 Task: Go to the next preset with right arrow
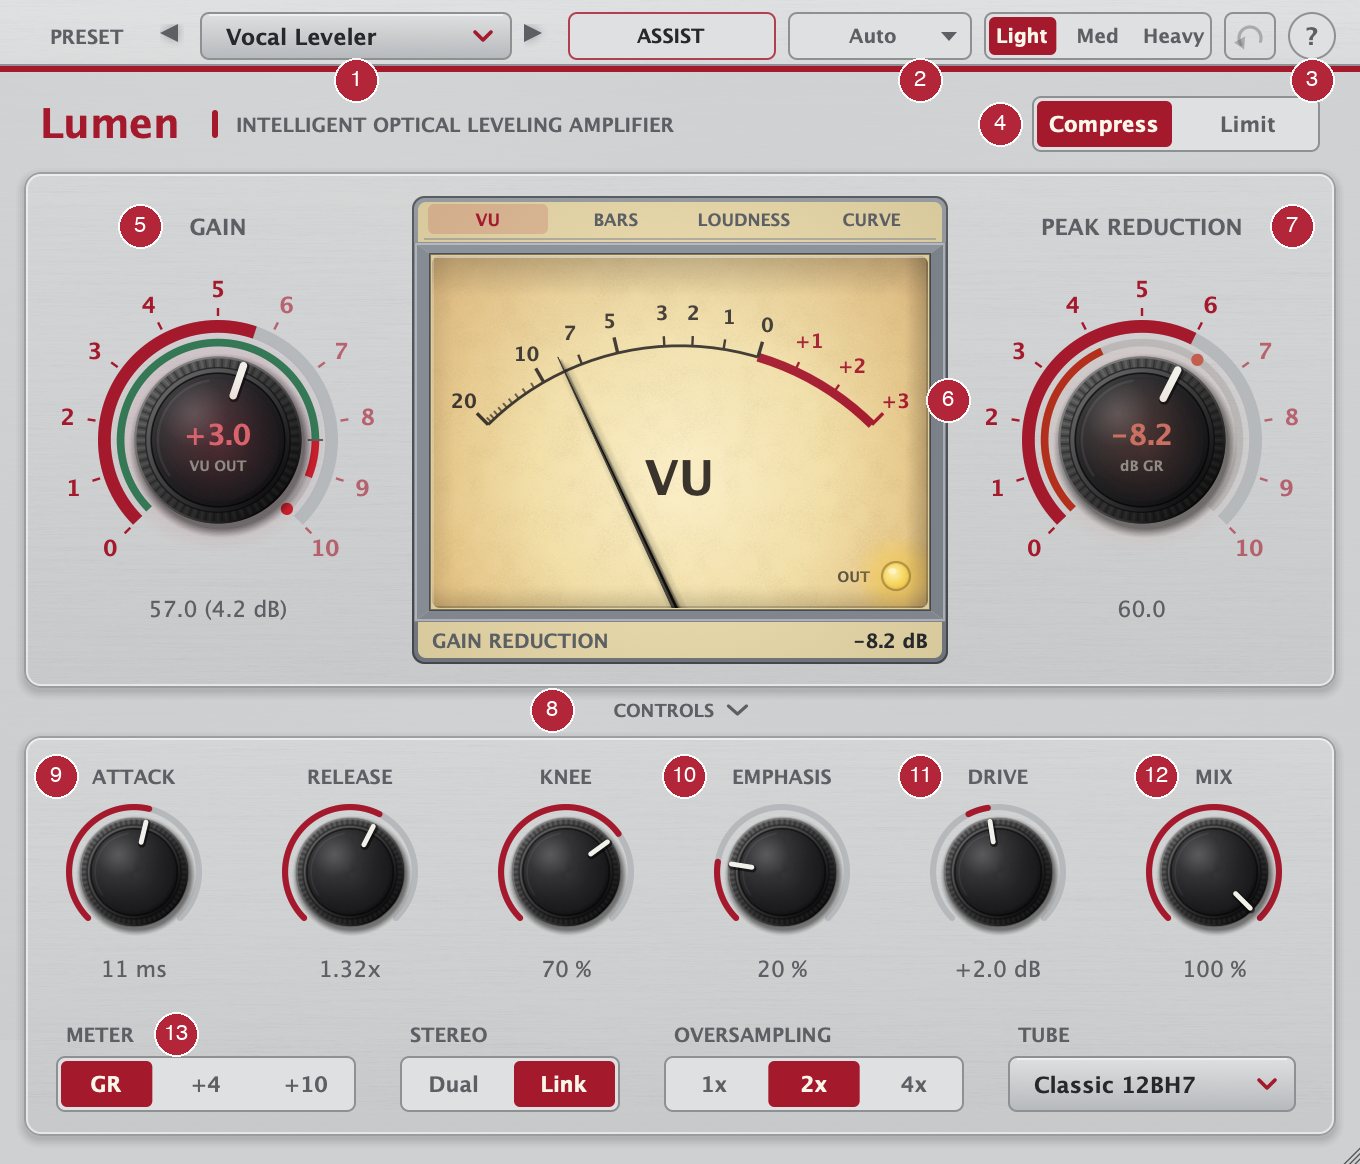click(x=532, y=34)
